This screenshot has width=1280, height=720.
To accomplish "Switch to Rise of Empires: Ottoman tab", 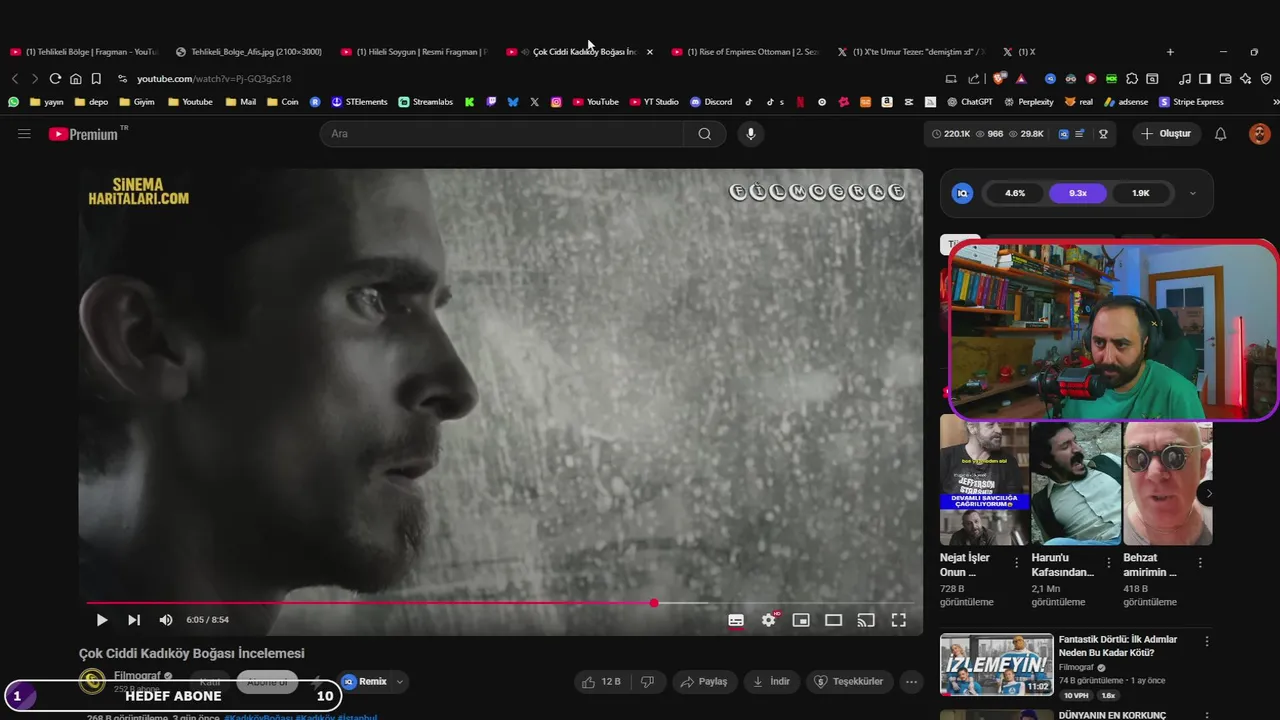I will point(745,52).
